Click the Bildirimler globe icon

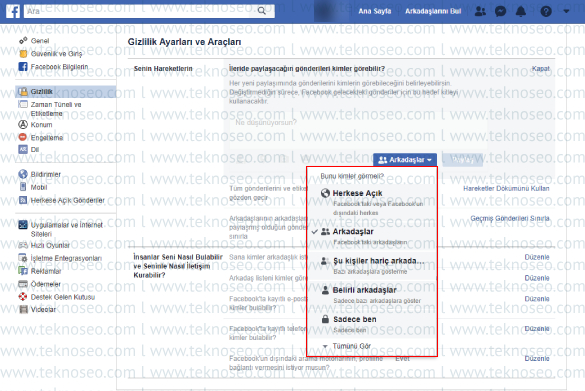tap(23, 174)
